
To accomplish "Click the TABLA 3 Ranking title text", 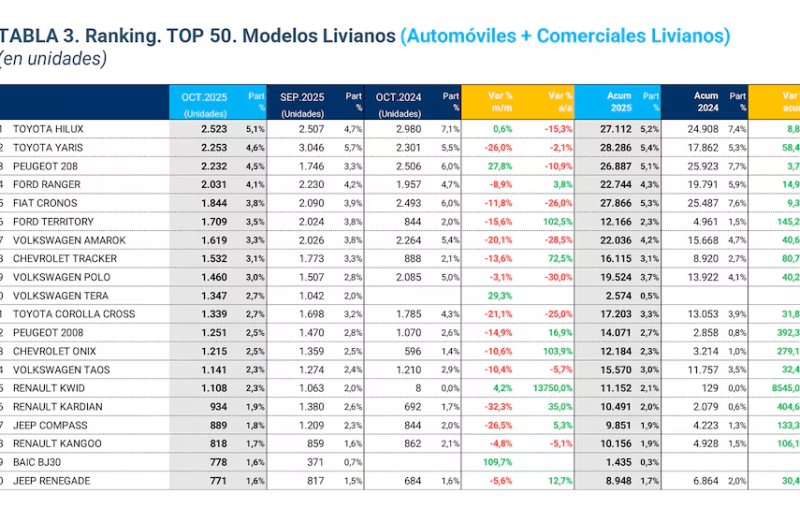I will coord(198,36).
